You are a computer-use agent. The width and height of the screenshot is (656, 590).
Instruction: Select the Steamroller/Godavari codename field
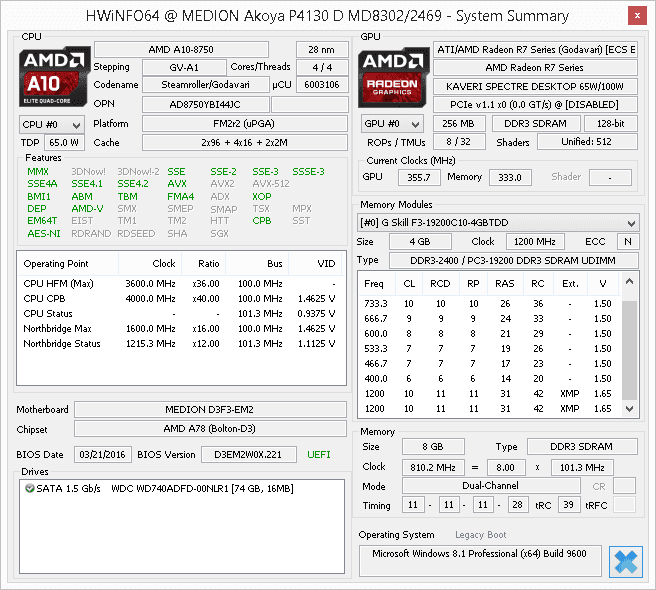(205, 85)
